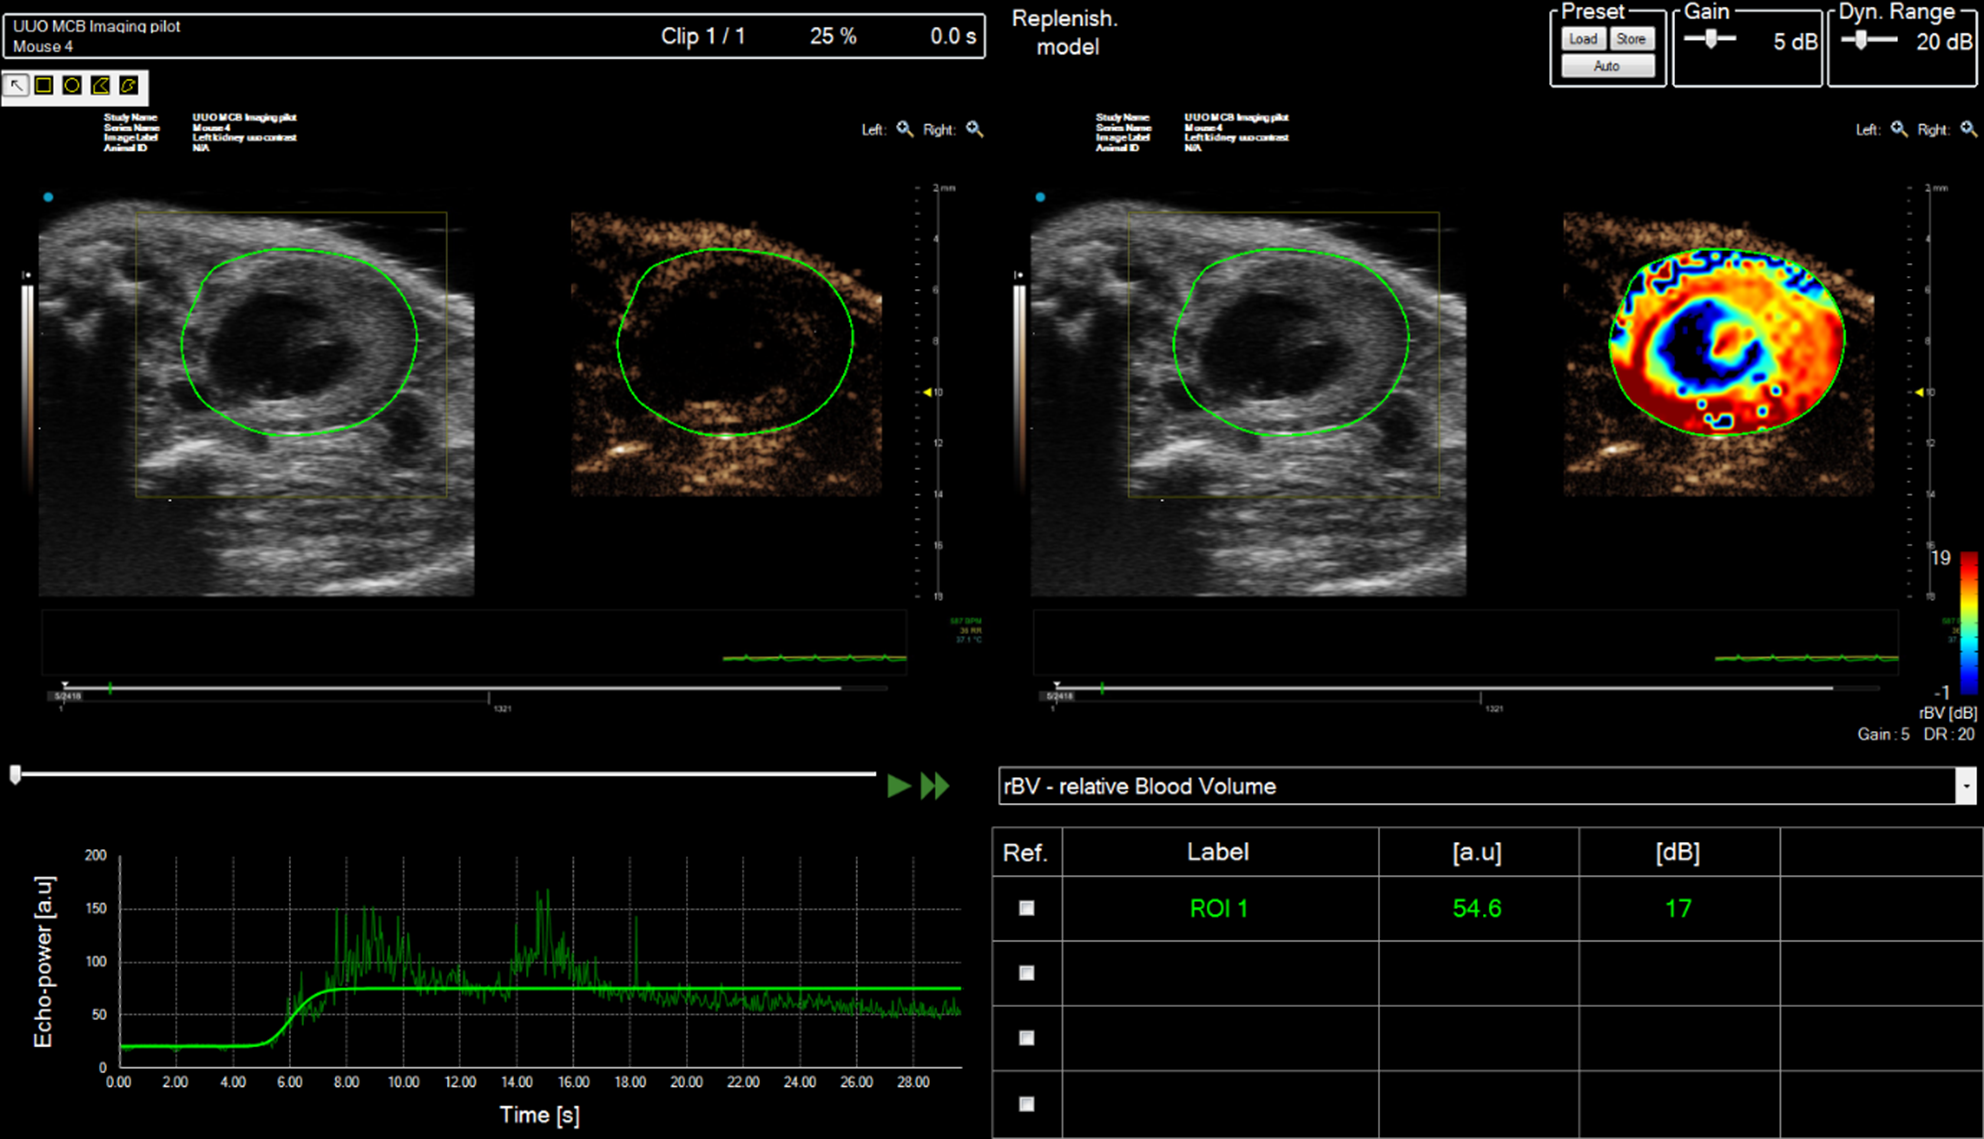Check the Ref. box for ROI 1
This screenshot has height=1139, width=1984.
pos(1026,908)
